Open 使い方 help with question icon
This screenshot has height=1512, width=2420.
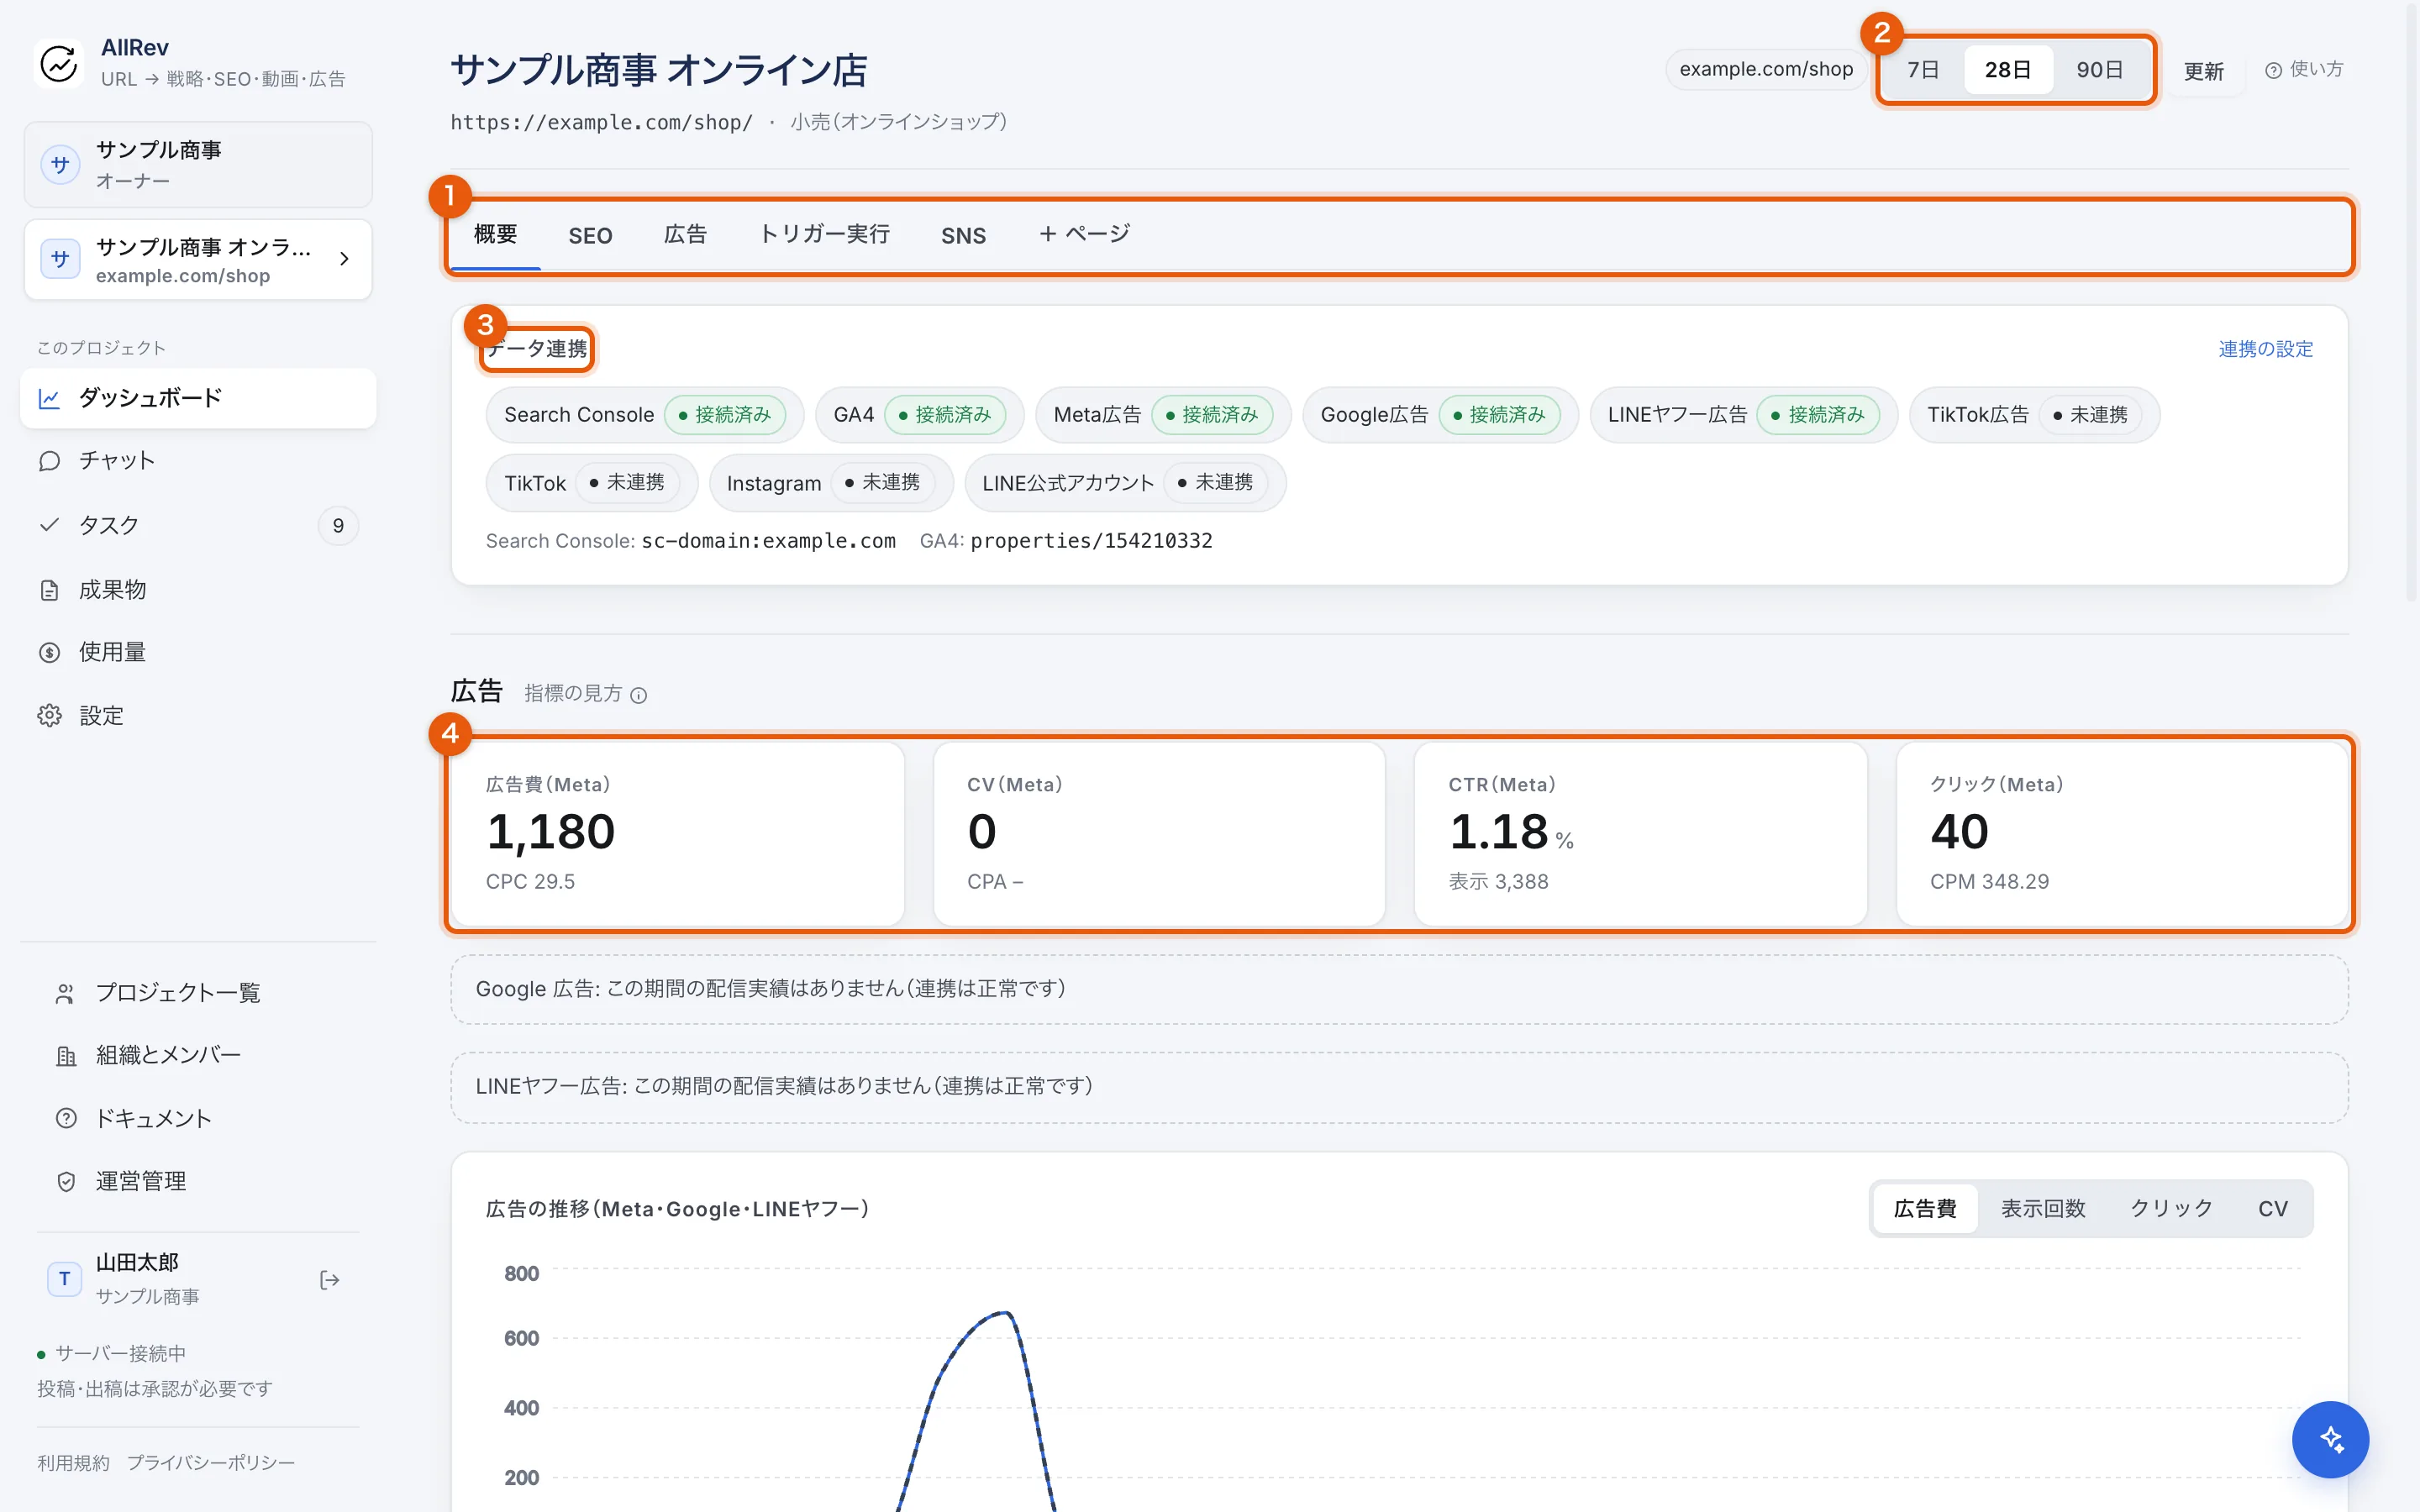click(x=2304, y=69)
